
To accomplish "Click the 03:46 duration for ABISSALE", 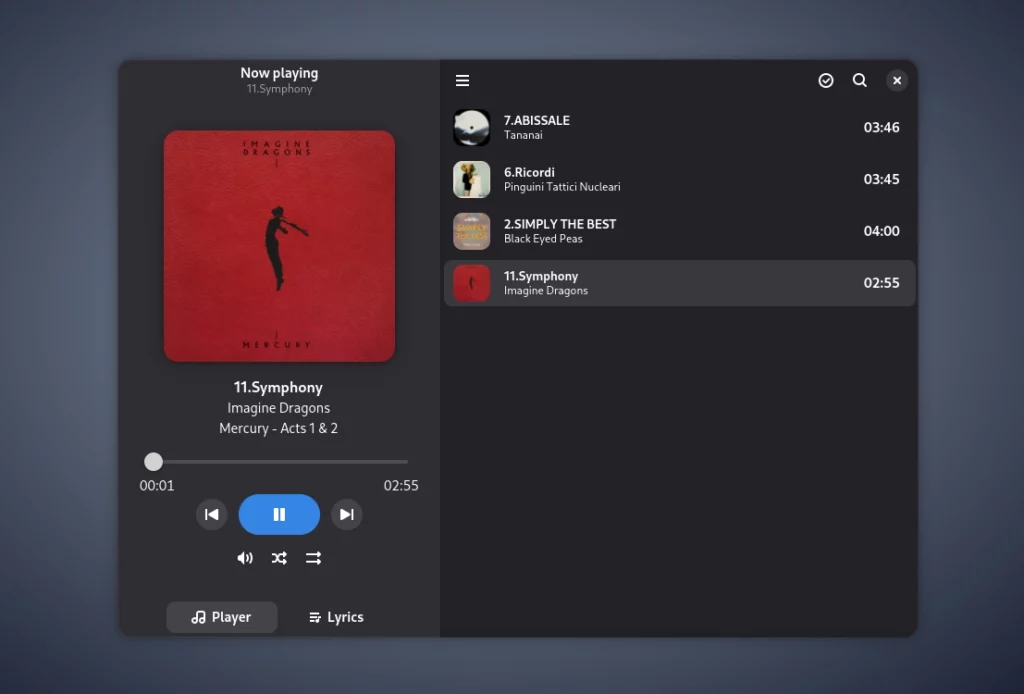I will click(x=881, y=127).
